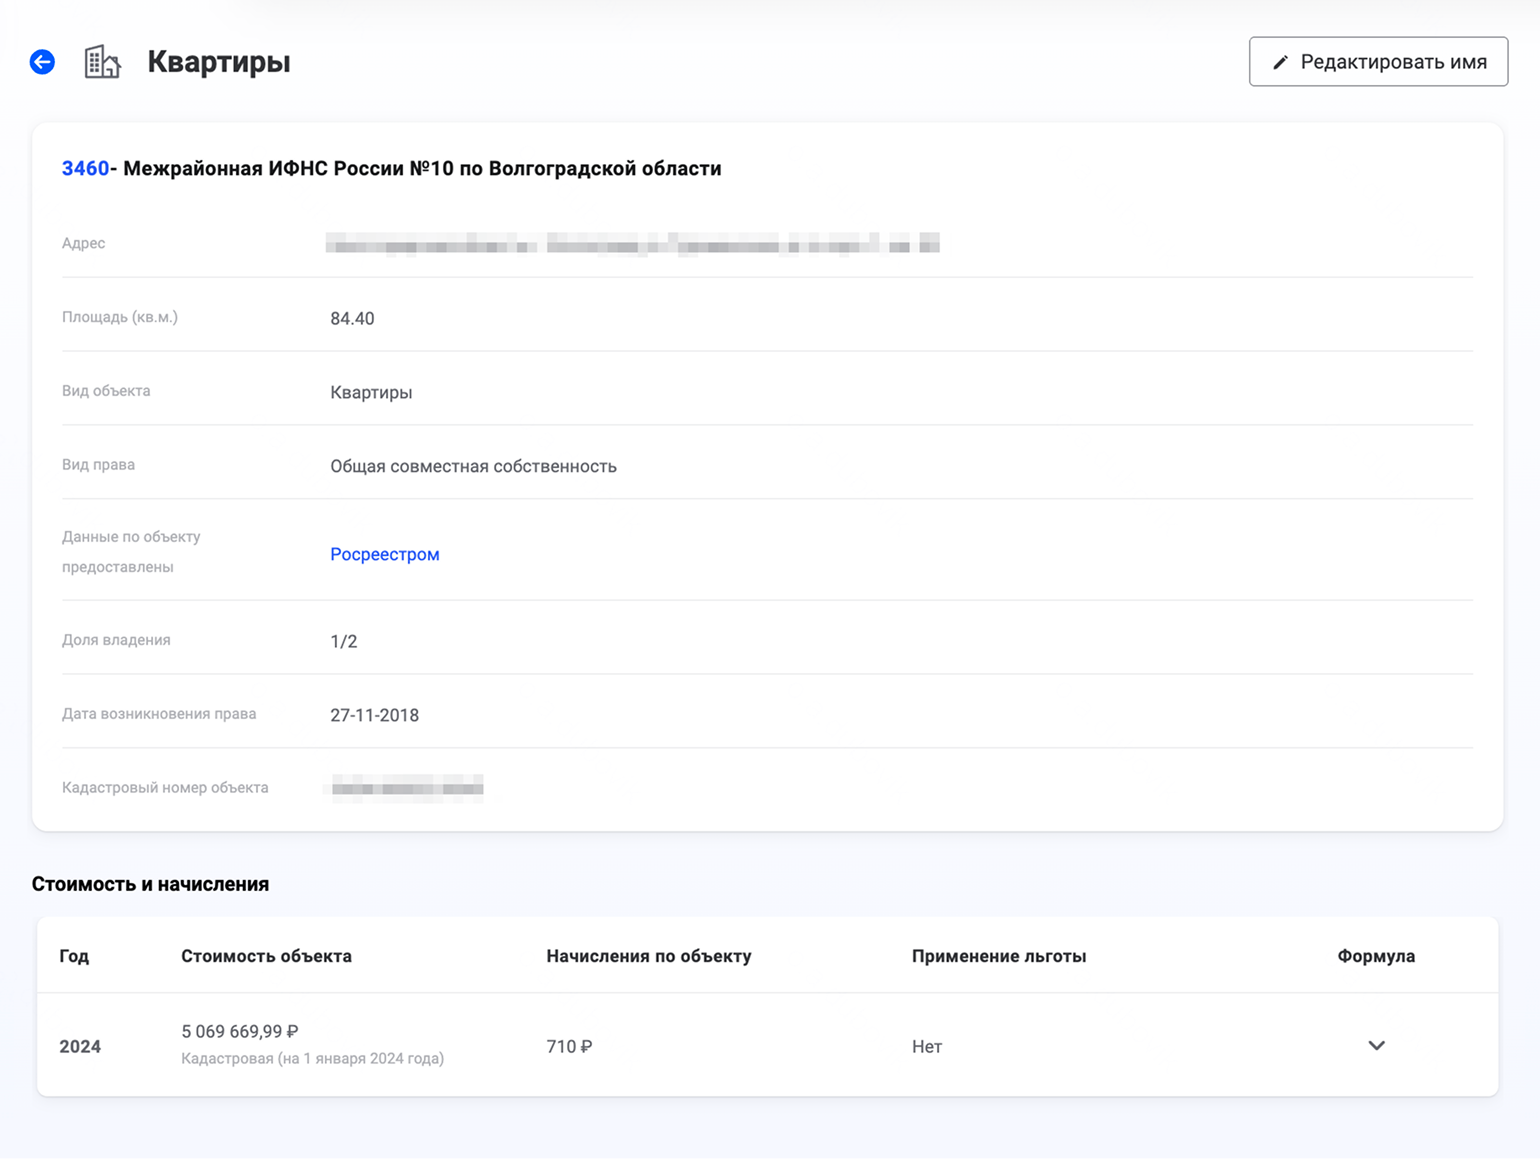Click the Стоимость объекта column header
The image size is (1540, 1159).
pos(266,956)
